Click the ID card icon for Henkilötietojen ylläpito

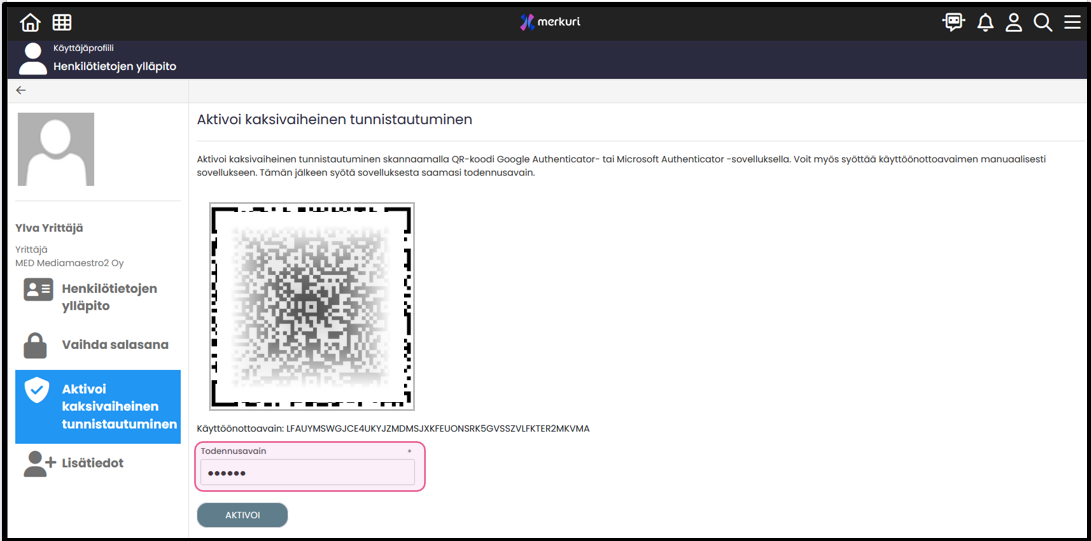pyautogui.click(x=38, y=290)
